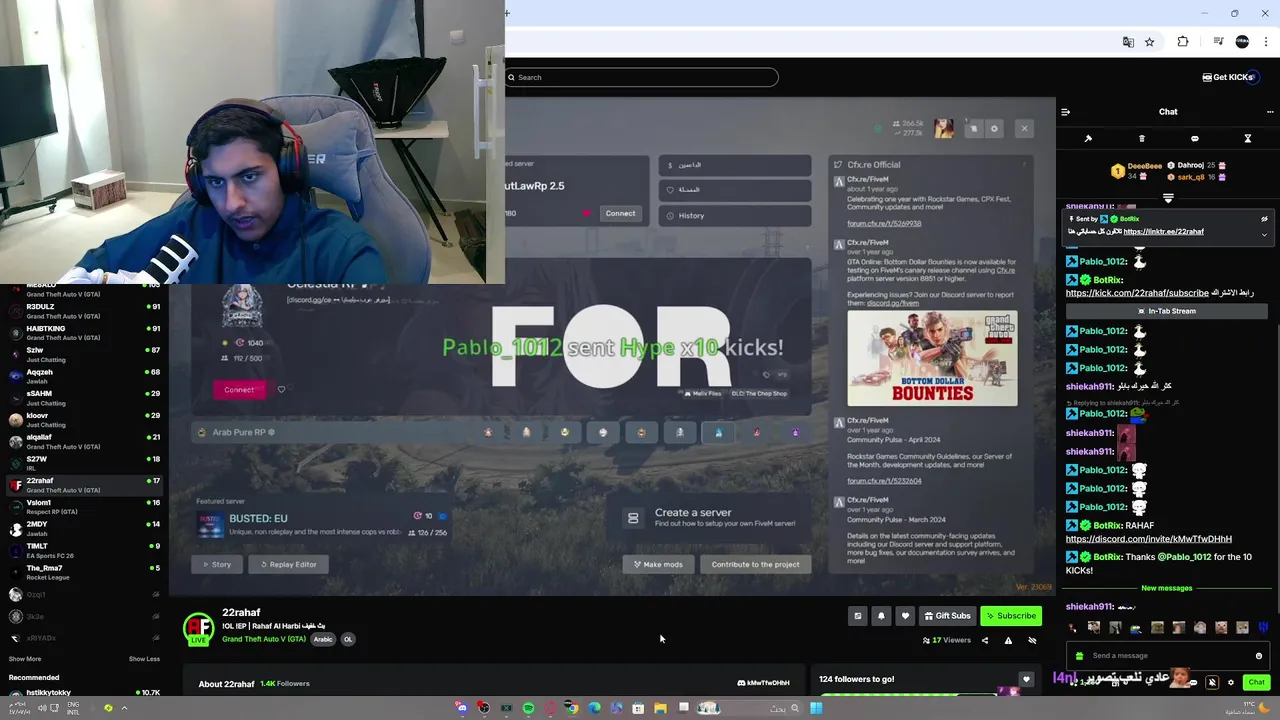Unpin the pinned BotRix message
The image size is (1280, 720).
pyautogui.click(x=1264, y=219)
